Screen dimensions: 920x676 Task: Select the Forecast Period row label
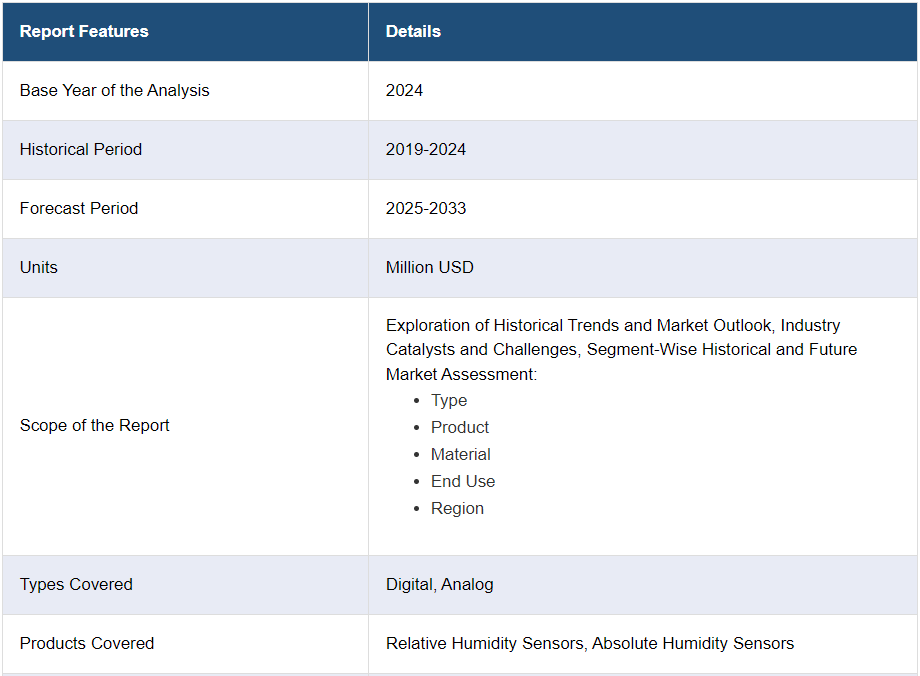(79, 208)
